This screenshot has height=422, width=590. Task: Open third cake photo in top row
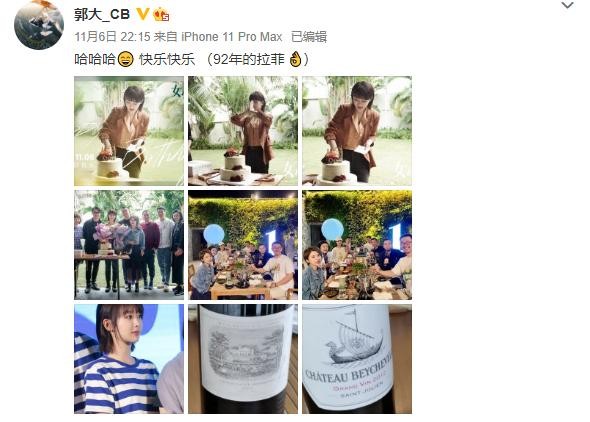coord(357,131)
